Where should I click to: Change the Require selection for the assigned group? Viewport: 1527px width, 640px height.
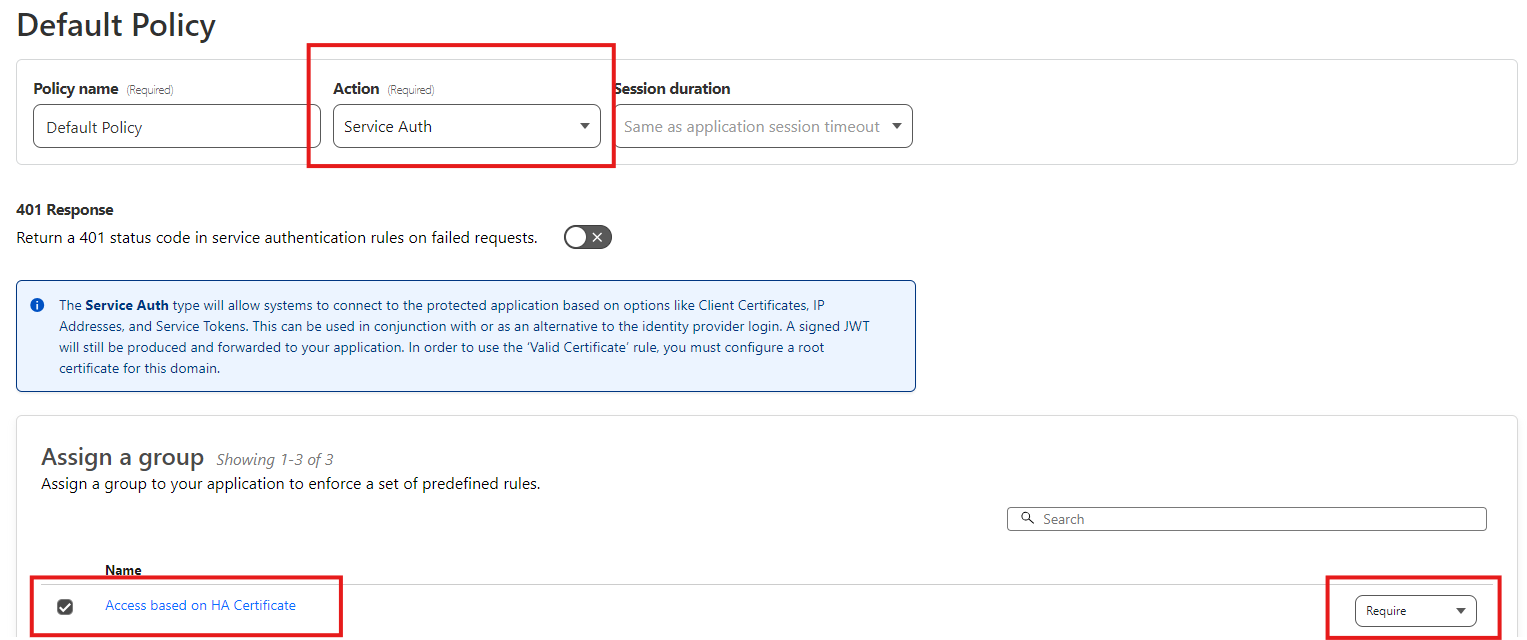[1416, 610]
